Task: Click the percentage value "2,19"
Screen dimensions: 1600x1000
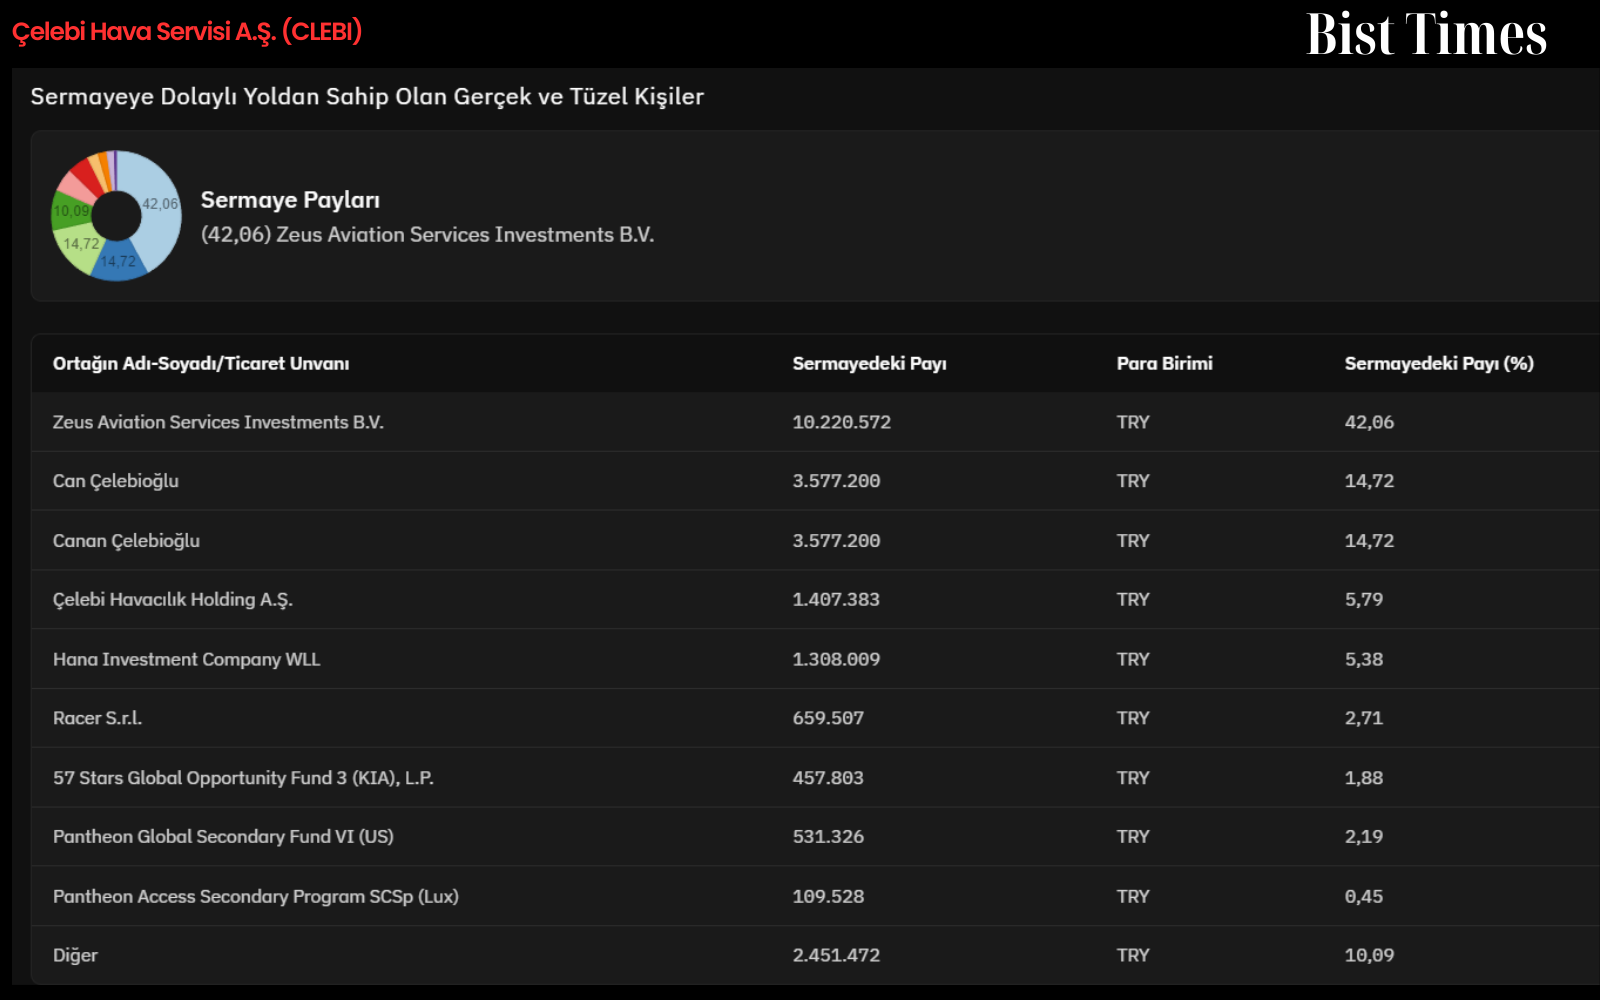Action: (x=1364, y=837)
